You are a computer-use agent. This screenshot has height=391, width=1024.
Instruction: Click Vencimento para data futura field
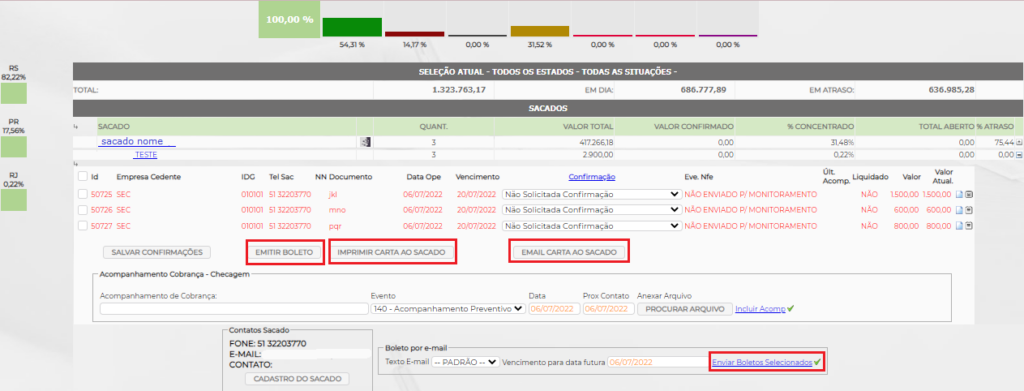(658, 362)
